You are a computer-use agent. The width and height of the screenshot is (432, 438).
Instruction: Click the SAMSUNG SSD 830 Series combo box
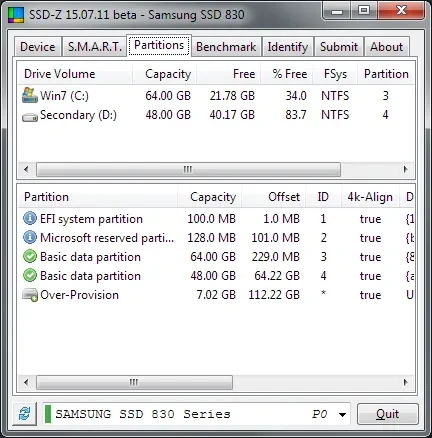pos(196,414)
